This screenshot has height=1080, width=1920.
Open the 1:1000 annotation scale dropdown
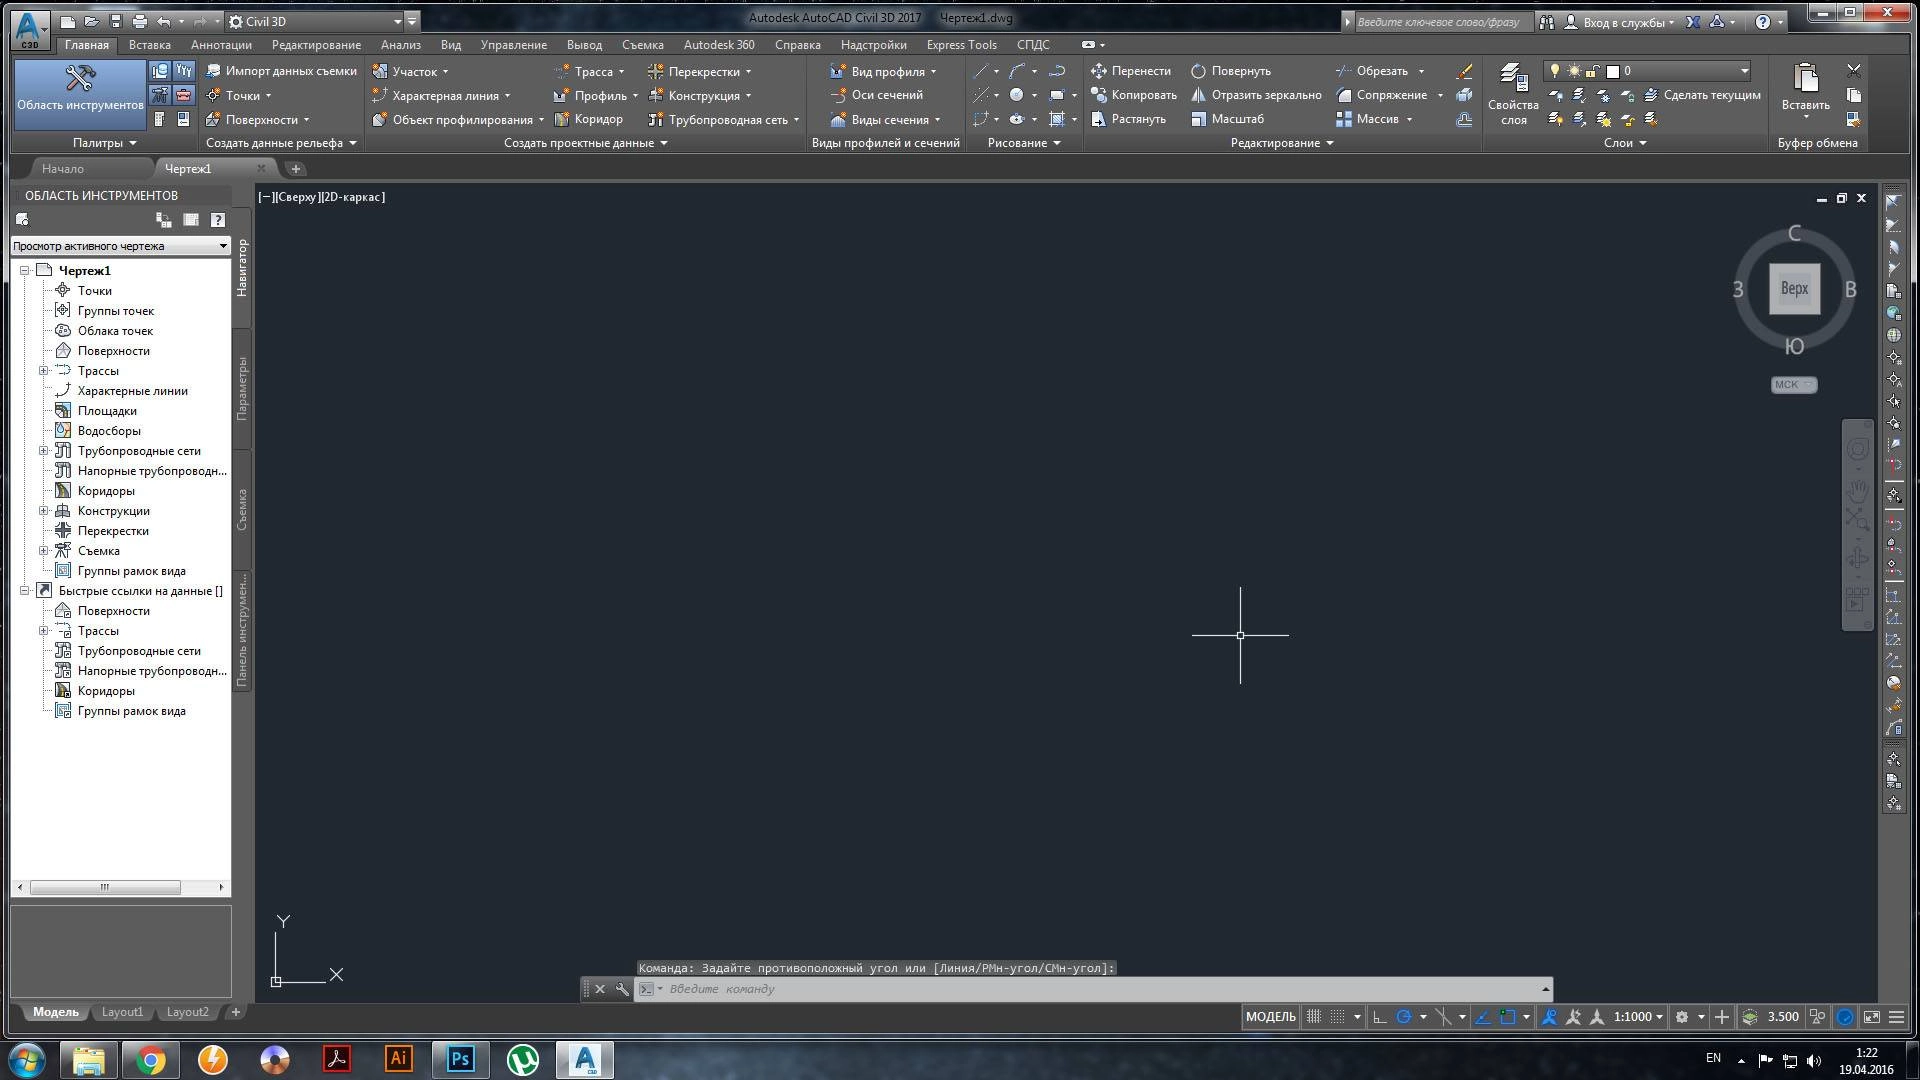1638,1017
